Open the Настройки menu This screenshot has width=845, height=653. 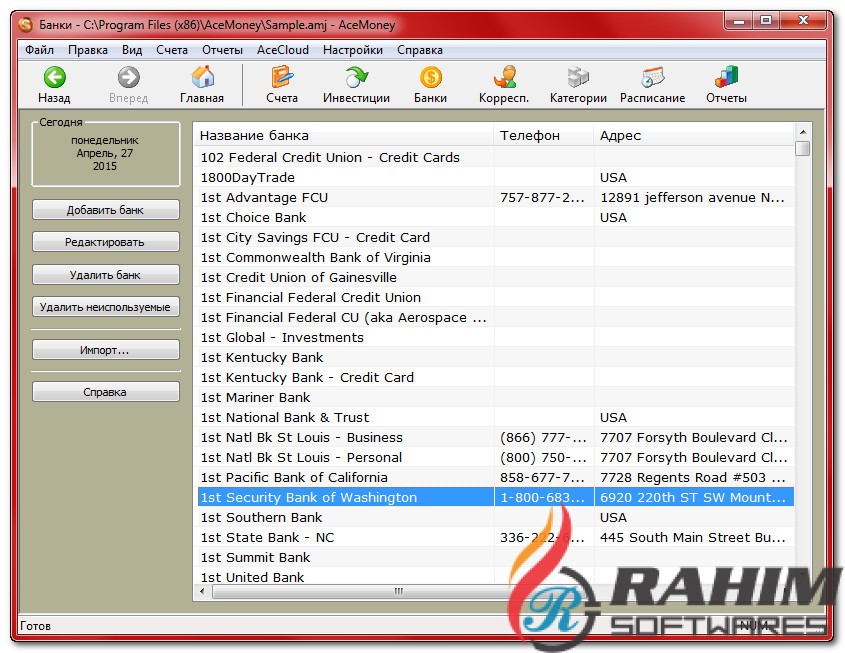click(x=352, y=50)
